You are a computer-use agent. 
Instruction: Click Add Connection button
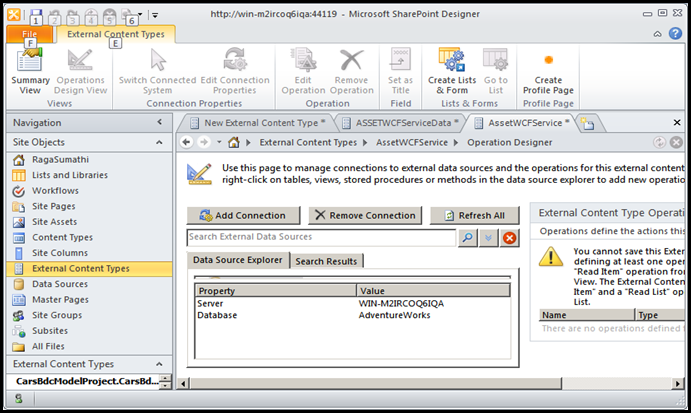pos(243,216)
